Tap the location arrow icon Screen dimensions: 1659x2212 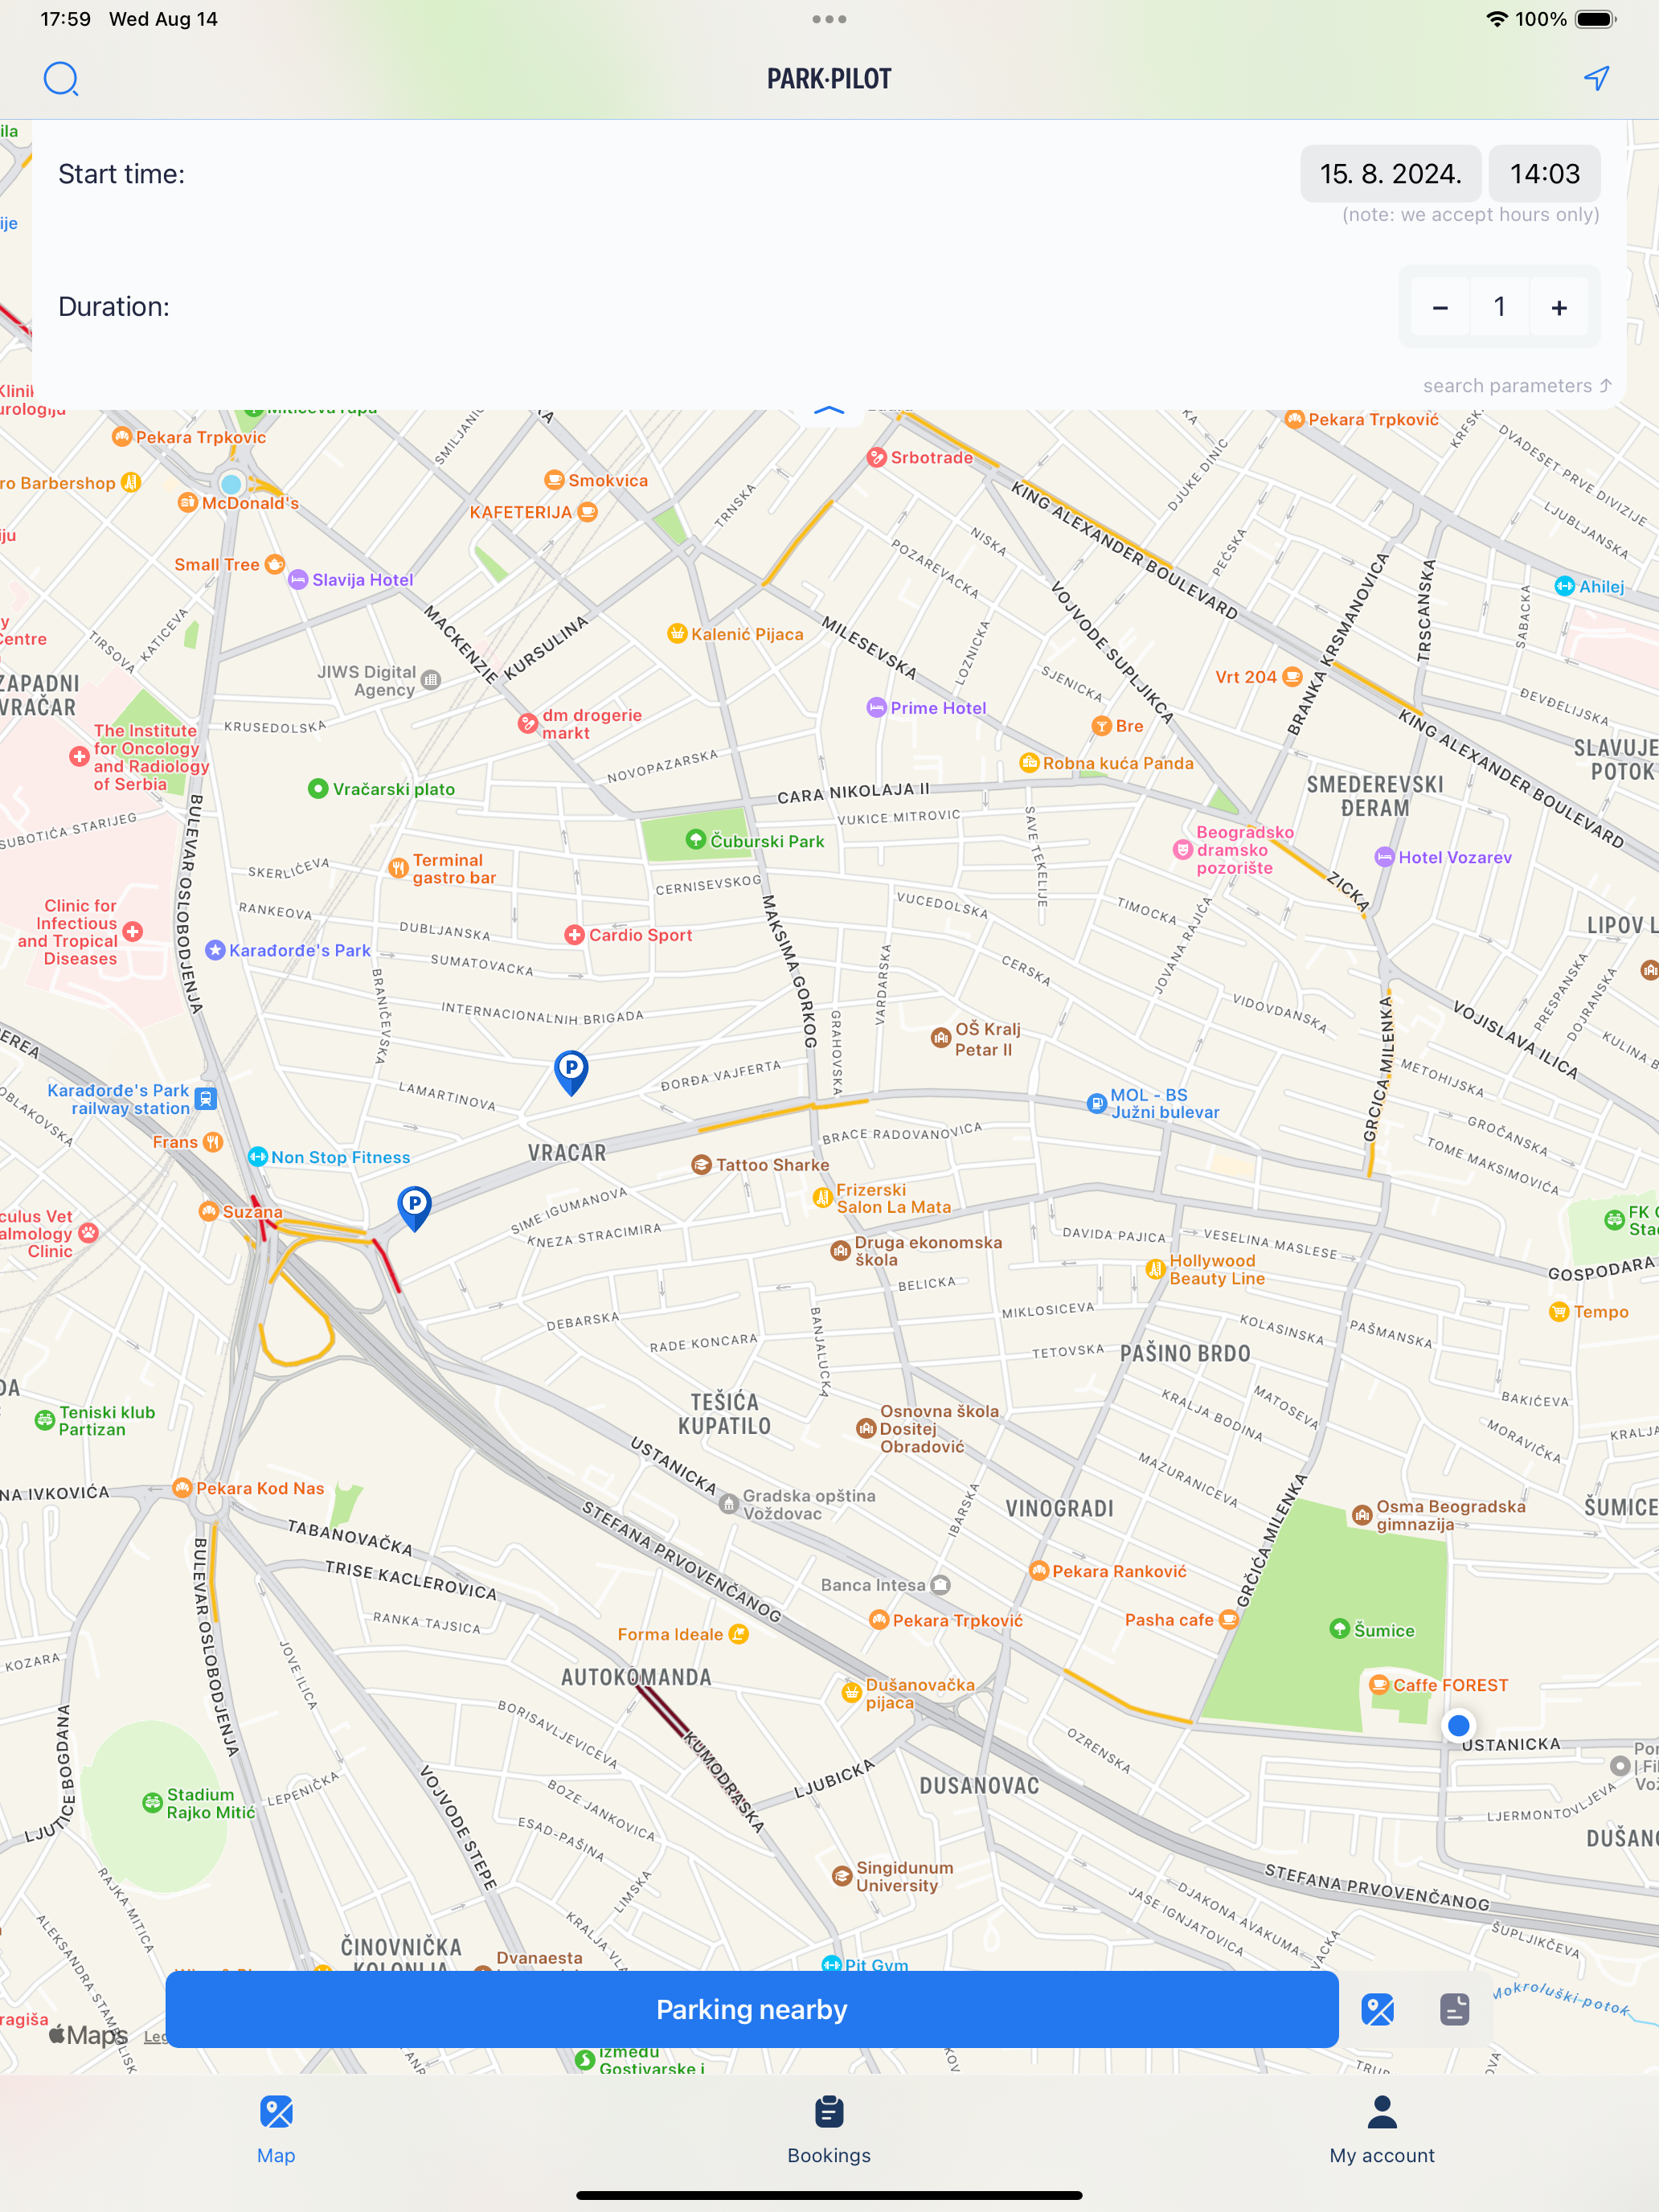1597,78
